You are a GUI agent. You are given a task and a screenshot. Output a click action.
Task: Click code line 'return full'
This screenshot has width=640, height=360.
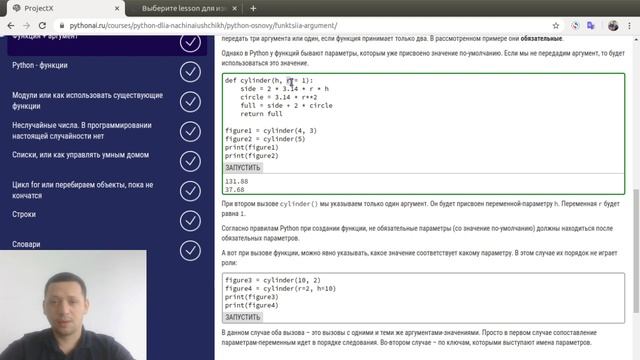pyautogui.click(x=261, y=114)
